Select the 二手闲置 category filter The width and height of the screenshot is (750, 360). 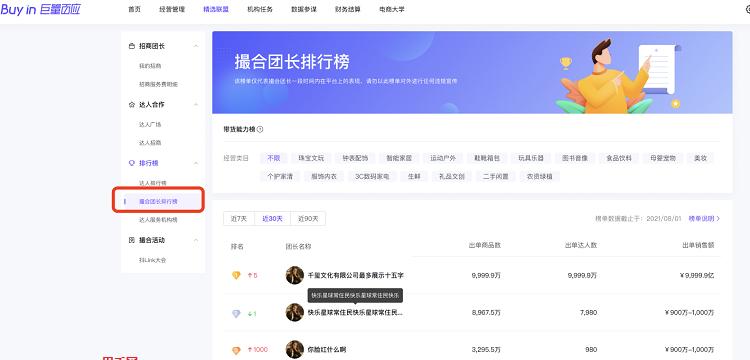[x=496, y=176]
